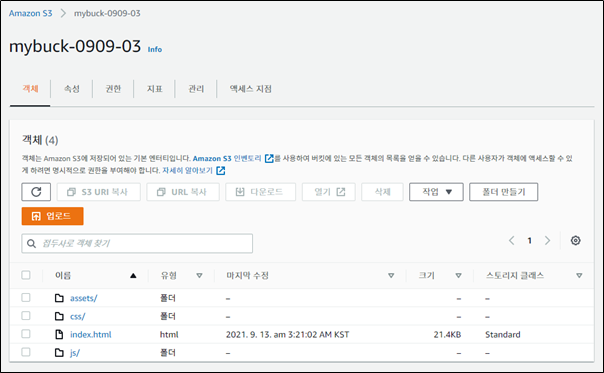
Task: Switch to the 권한 tab
Action: (x=113, y=89)
